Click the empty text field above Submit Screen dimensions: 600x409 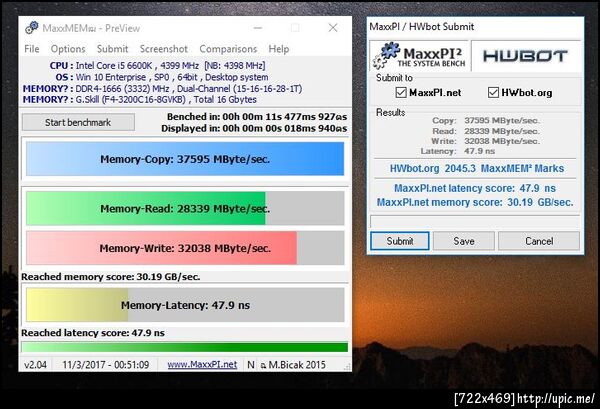pyautogui.click(x=475, y=222)
